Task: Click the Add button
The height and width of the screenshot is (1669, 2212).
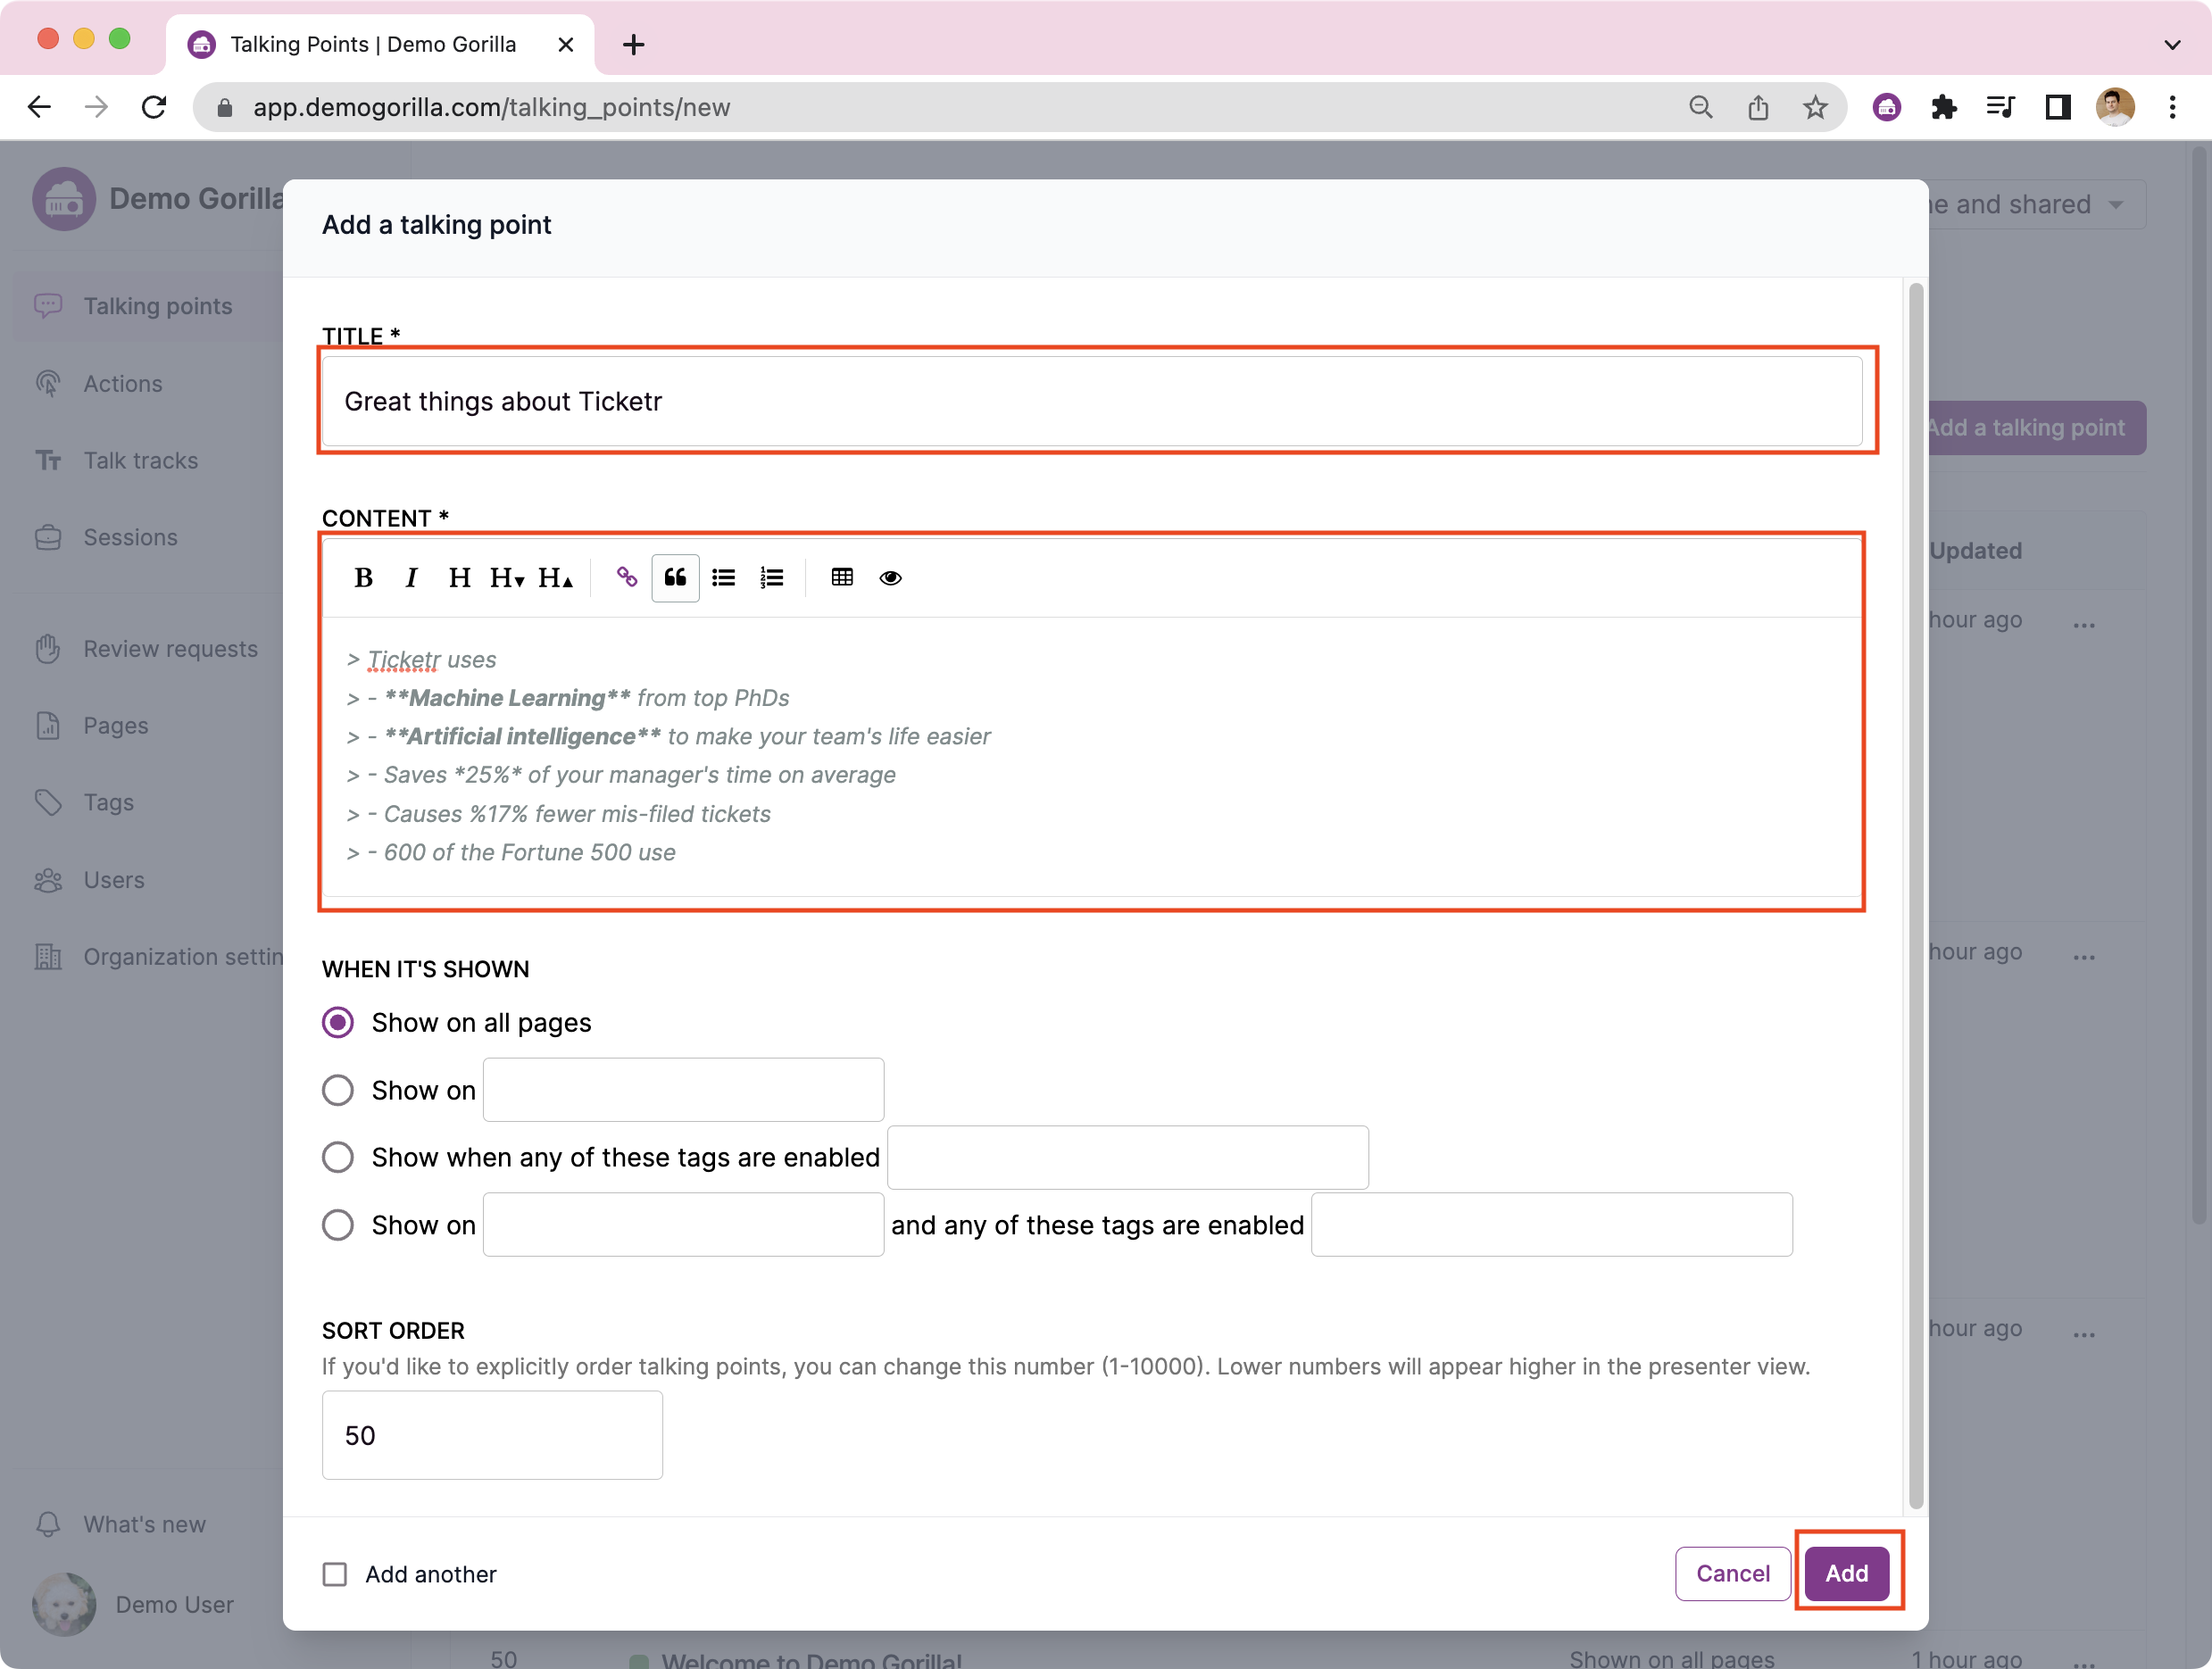Action: 1846,1573
